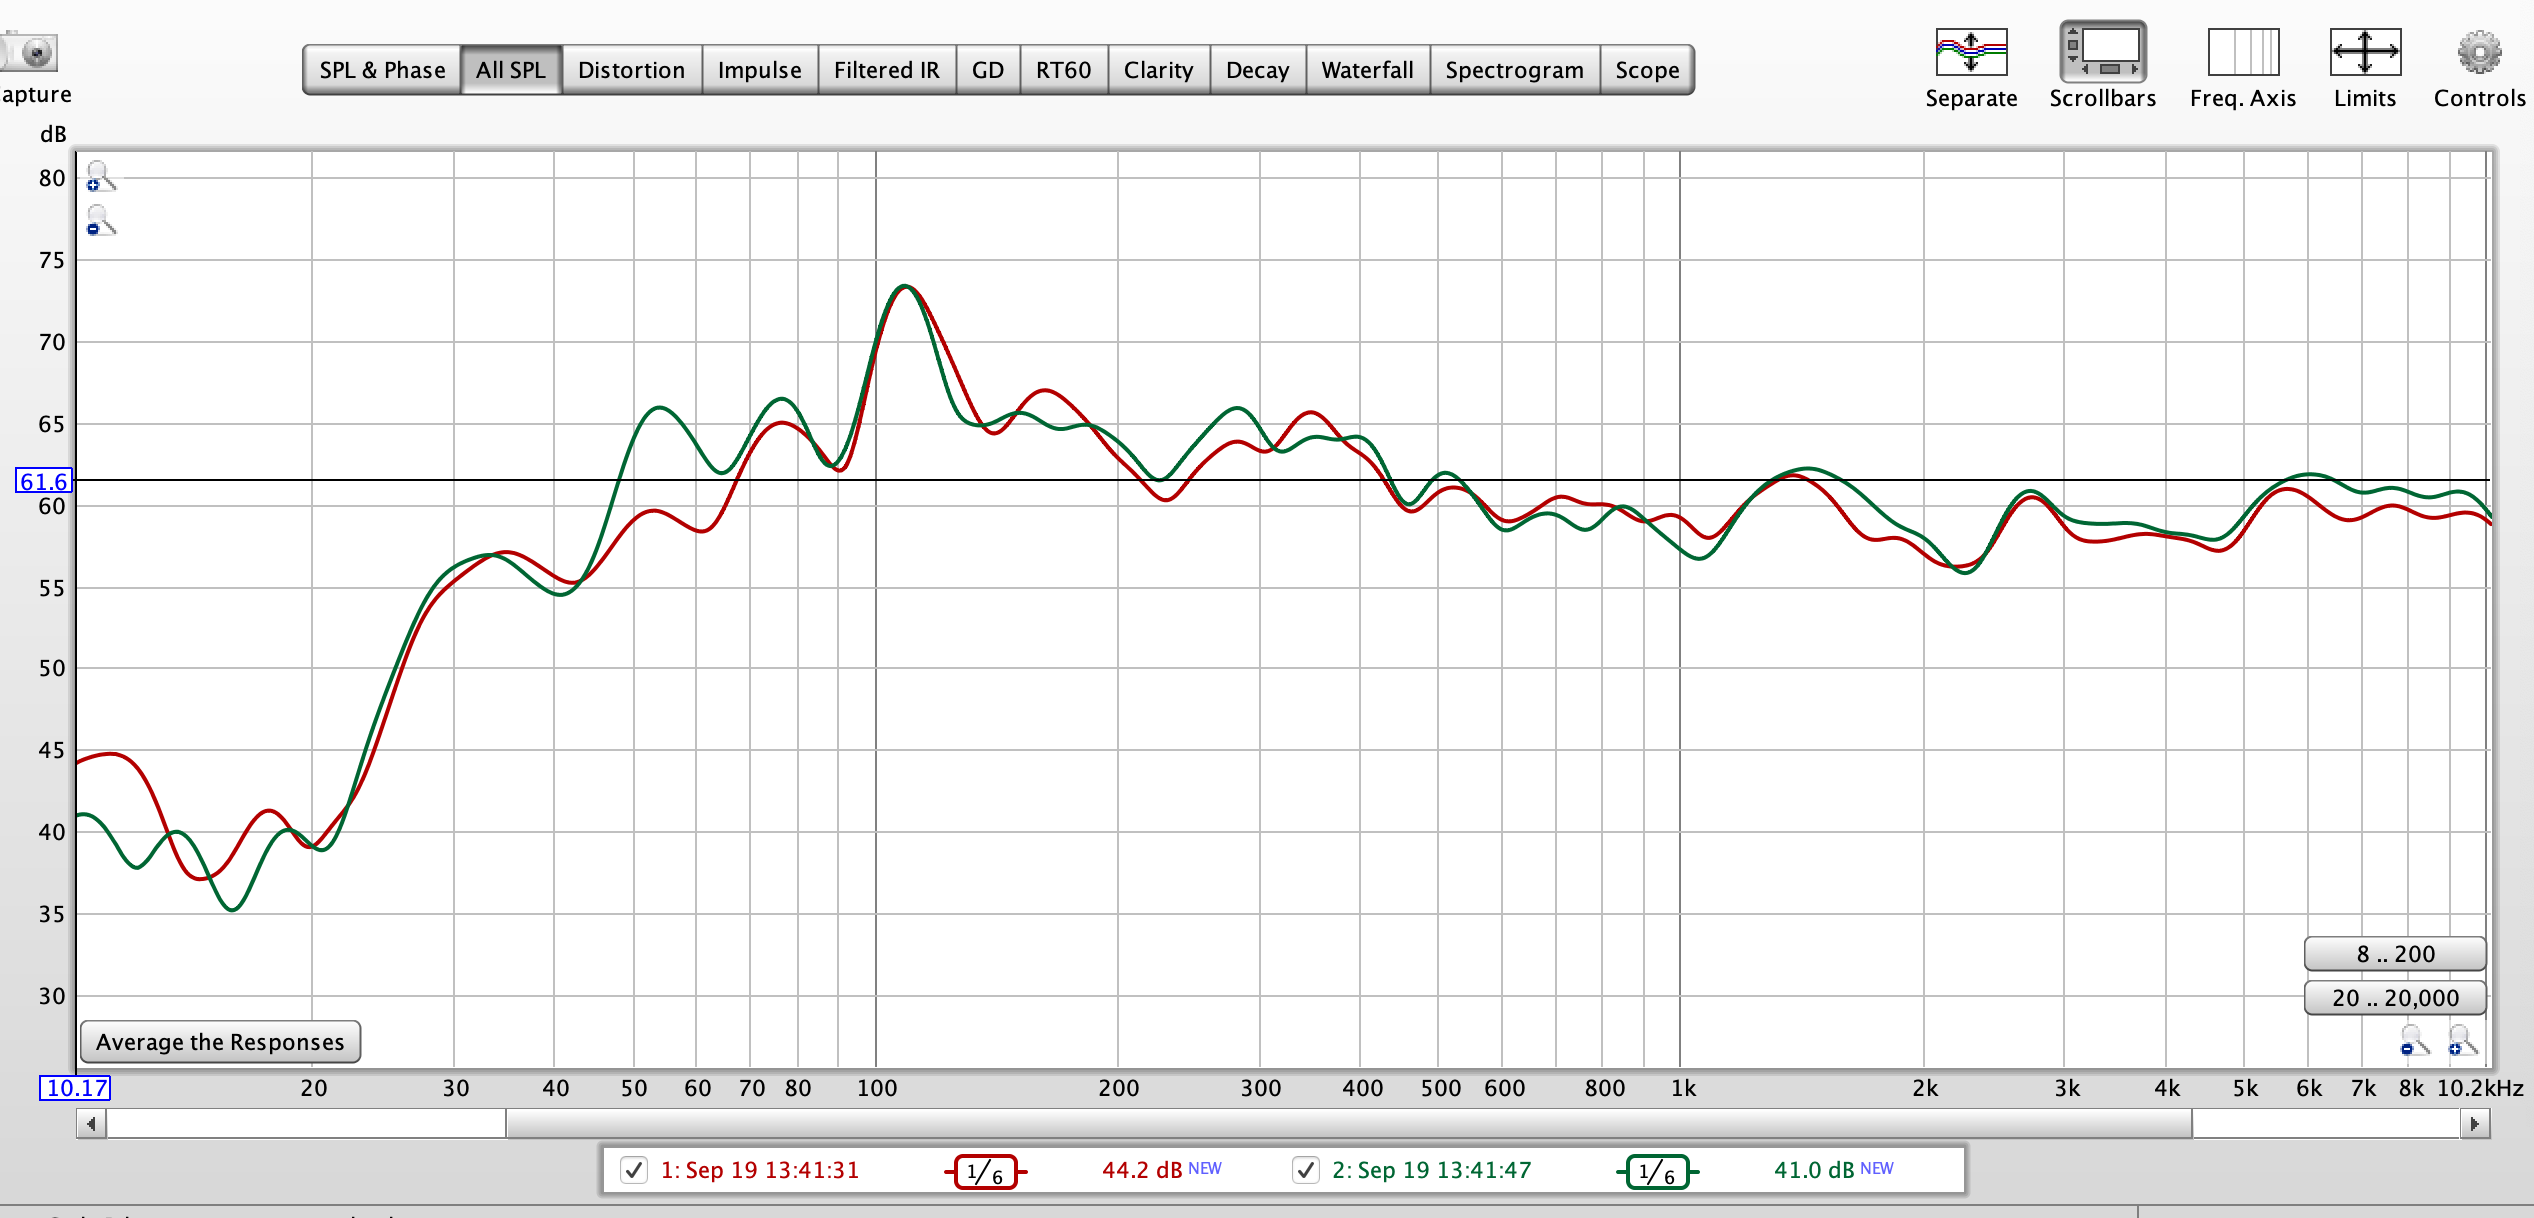Image resolution: width=2534 pixels, height=1218 pixels.
Task: Click the 100 frequency axis label
Action: pyautogui.click(x=877, y=1088)
